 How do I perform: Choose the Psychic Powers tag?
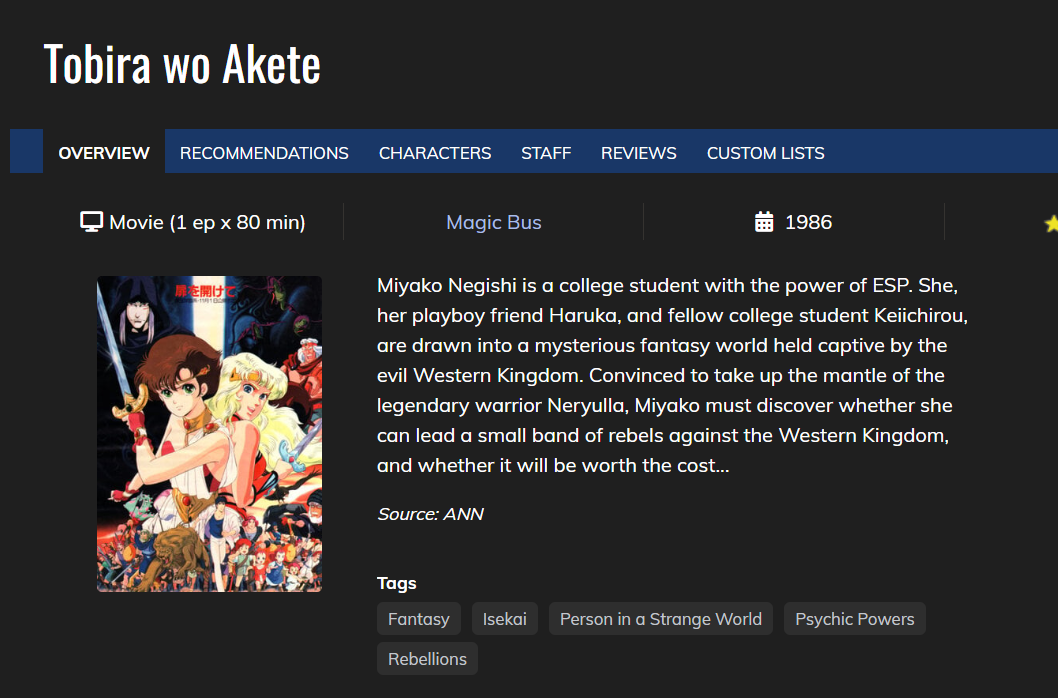click(855, 619)
